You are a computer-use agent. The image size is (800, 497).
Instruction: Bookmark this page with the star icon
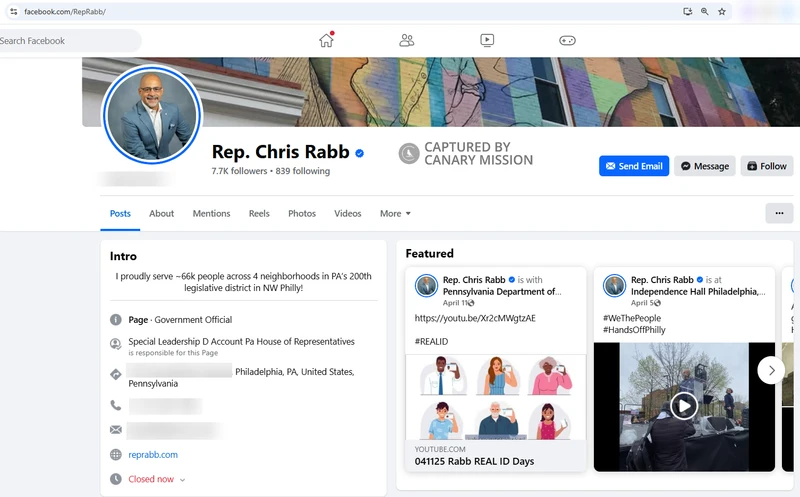coord(722,12)
